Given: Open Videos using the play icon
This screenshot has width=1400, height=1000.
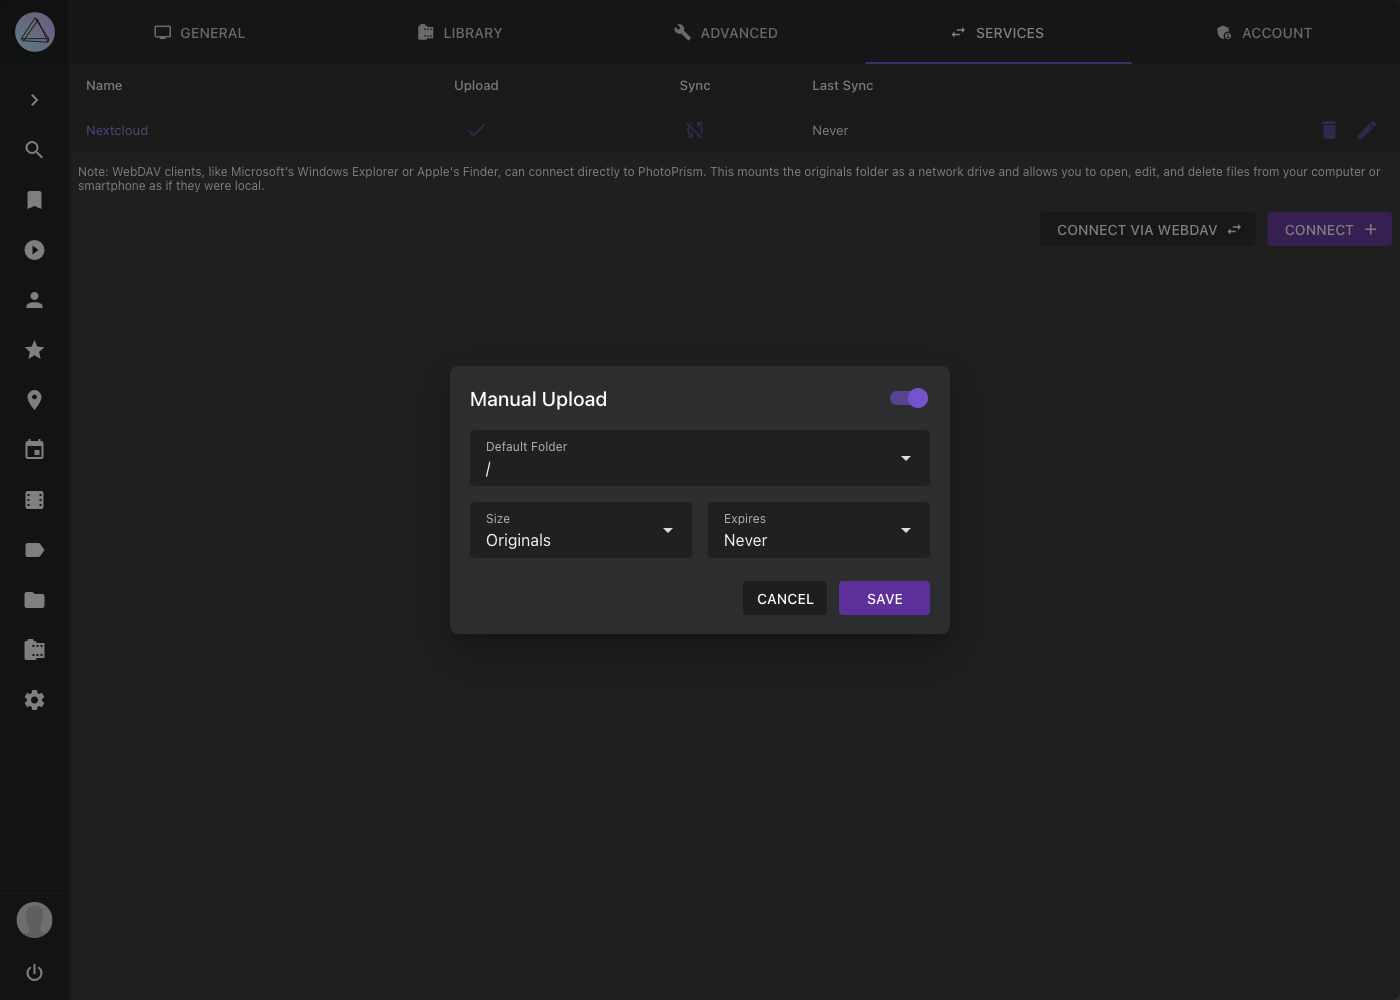Looking at the screenshot, I should [x=34, y=249].
